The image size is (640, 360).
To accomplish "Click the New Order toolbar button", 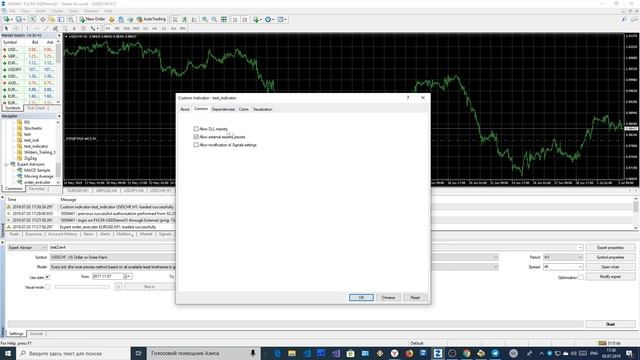I will point(92,19).
